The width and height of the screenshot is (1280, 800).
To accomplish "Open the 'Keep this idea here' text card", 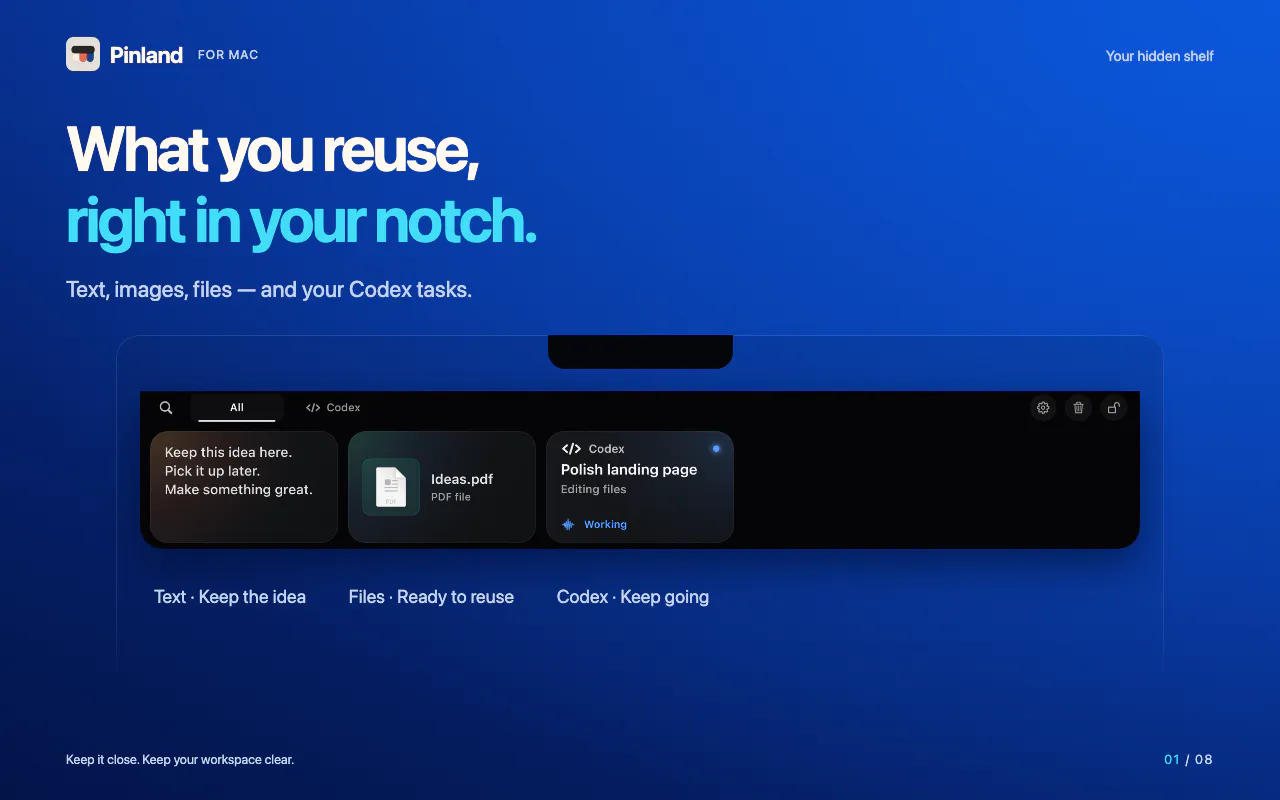I will [x=244, y=487].
